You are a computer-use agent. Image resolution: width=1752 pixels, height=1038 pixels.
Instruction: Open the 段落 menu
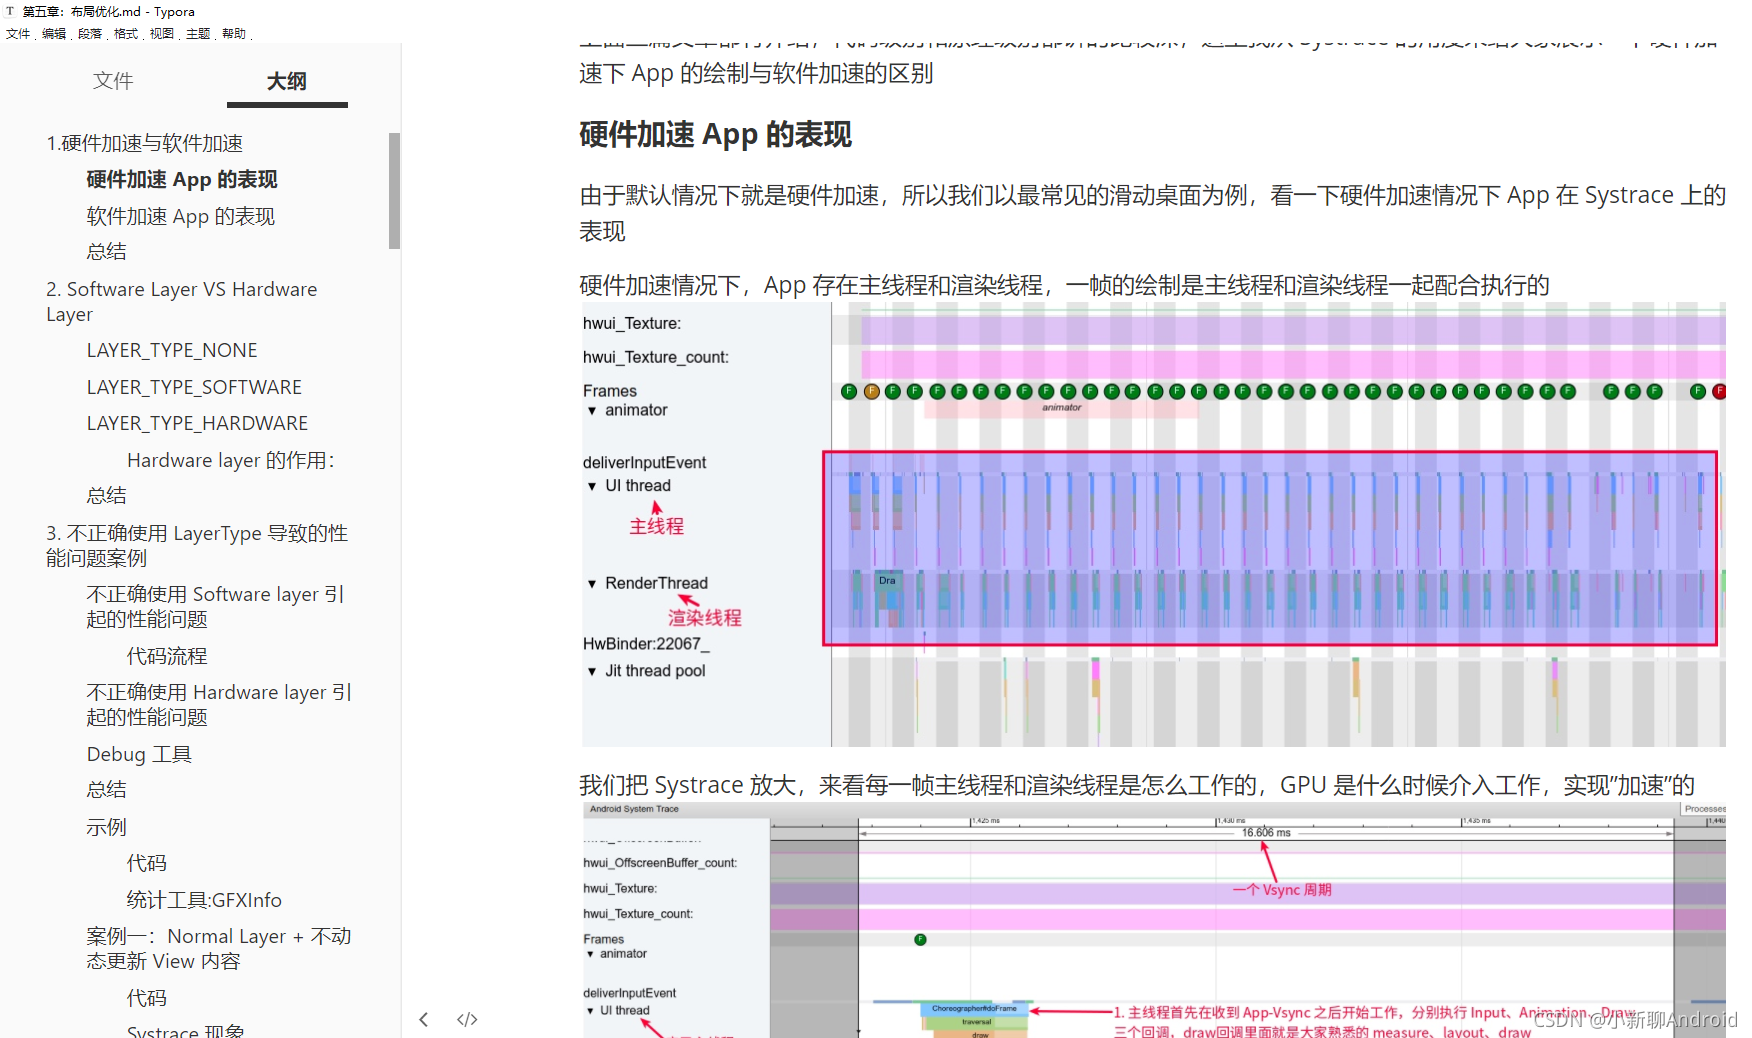click(x=90, y=33)
